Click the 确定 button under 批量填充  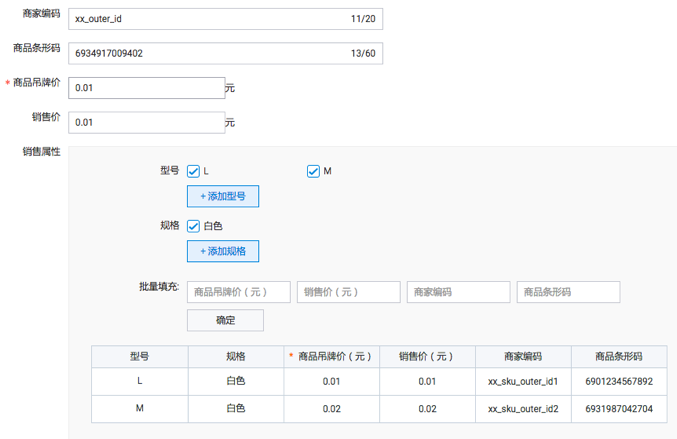[225, 320]
